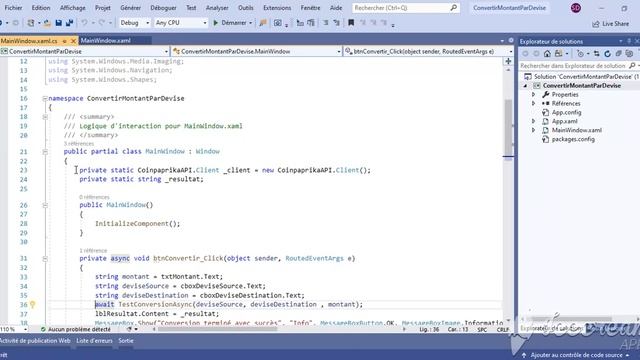This screenshot has height=360, width=640.
Task: Click the 3 références CodeLens link
Action: [x=79, y=144]
